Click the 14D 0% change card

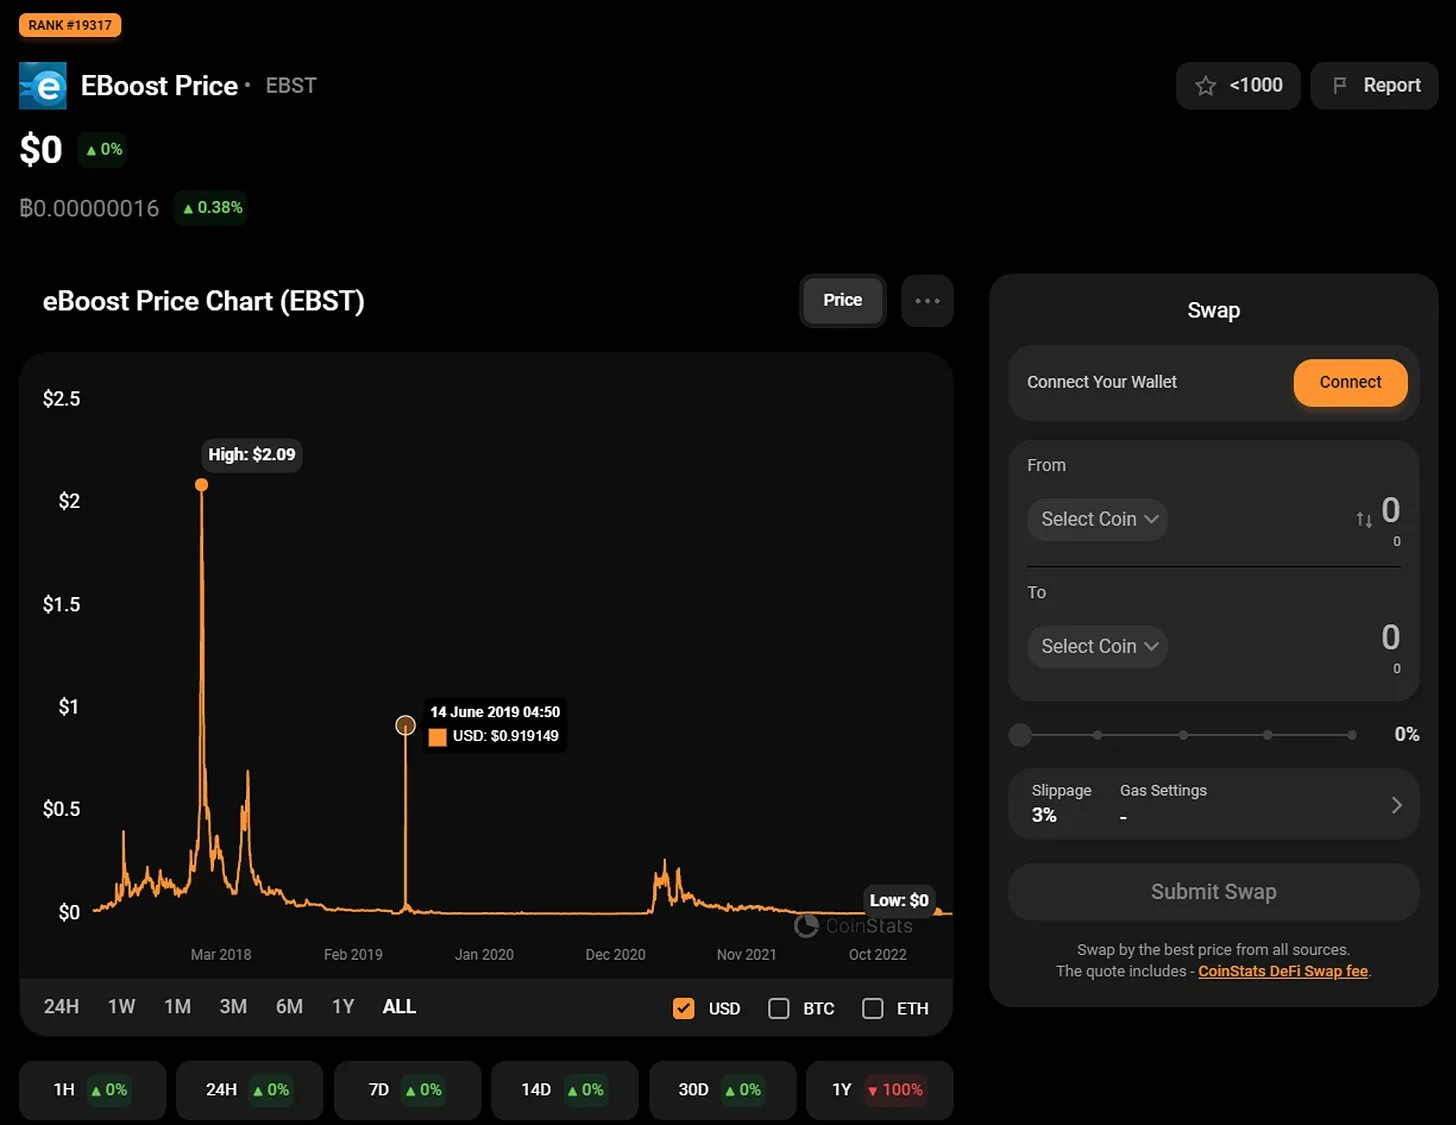564,1090
